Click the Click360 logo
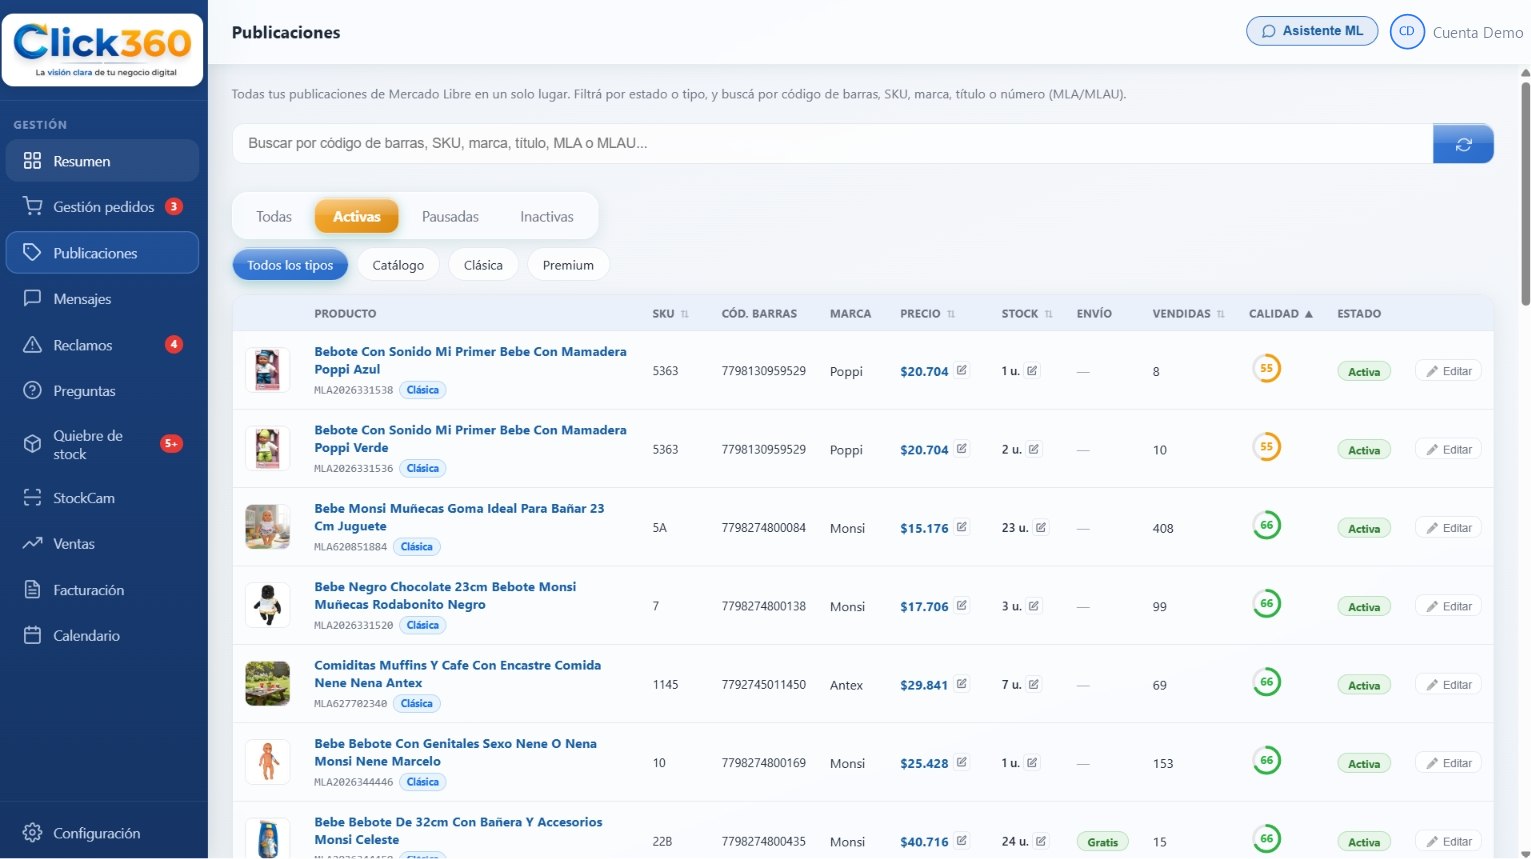 pyautogui.click(x=103, y=49)
